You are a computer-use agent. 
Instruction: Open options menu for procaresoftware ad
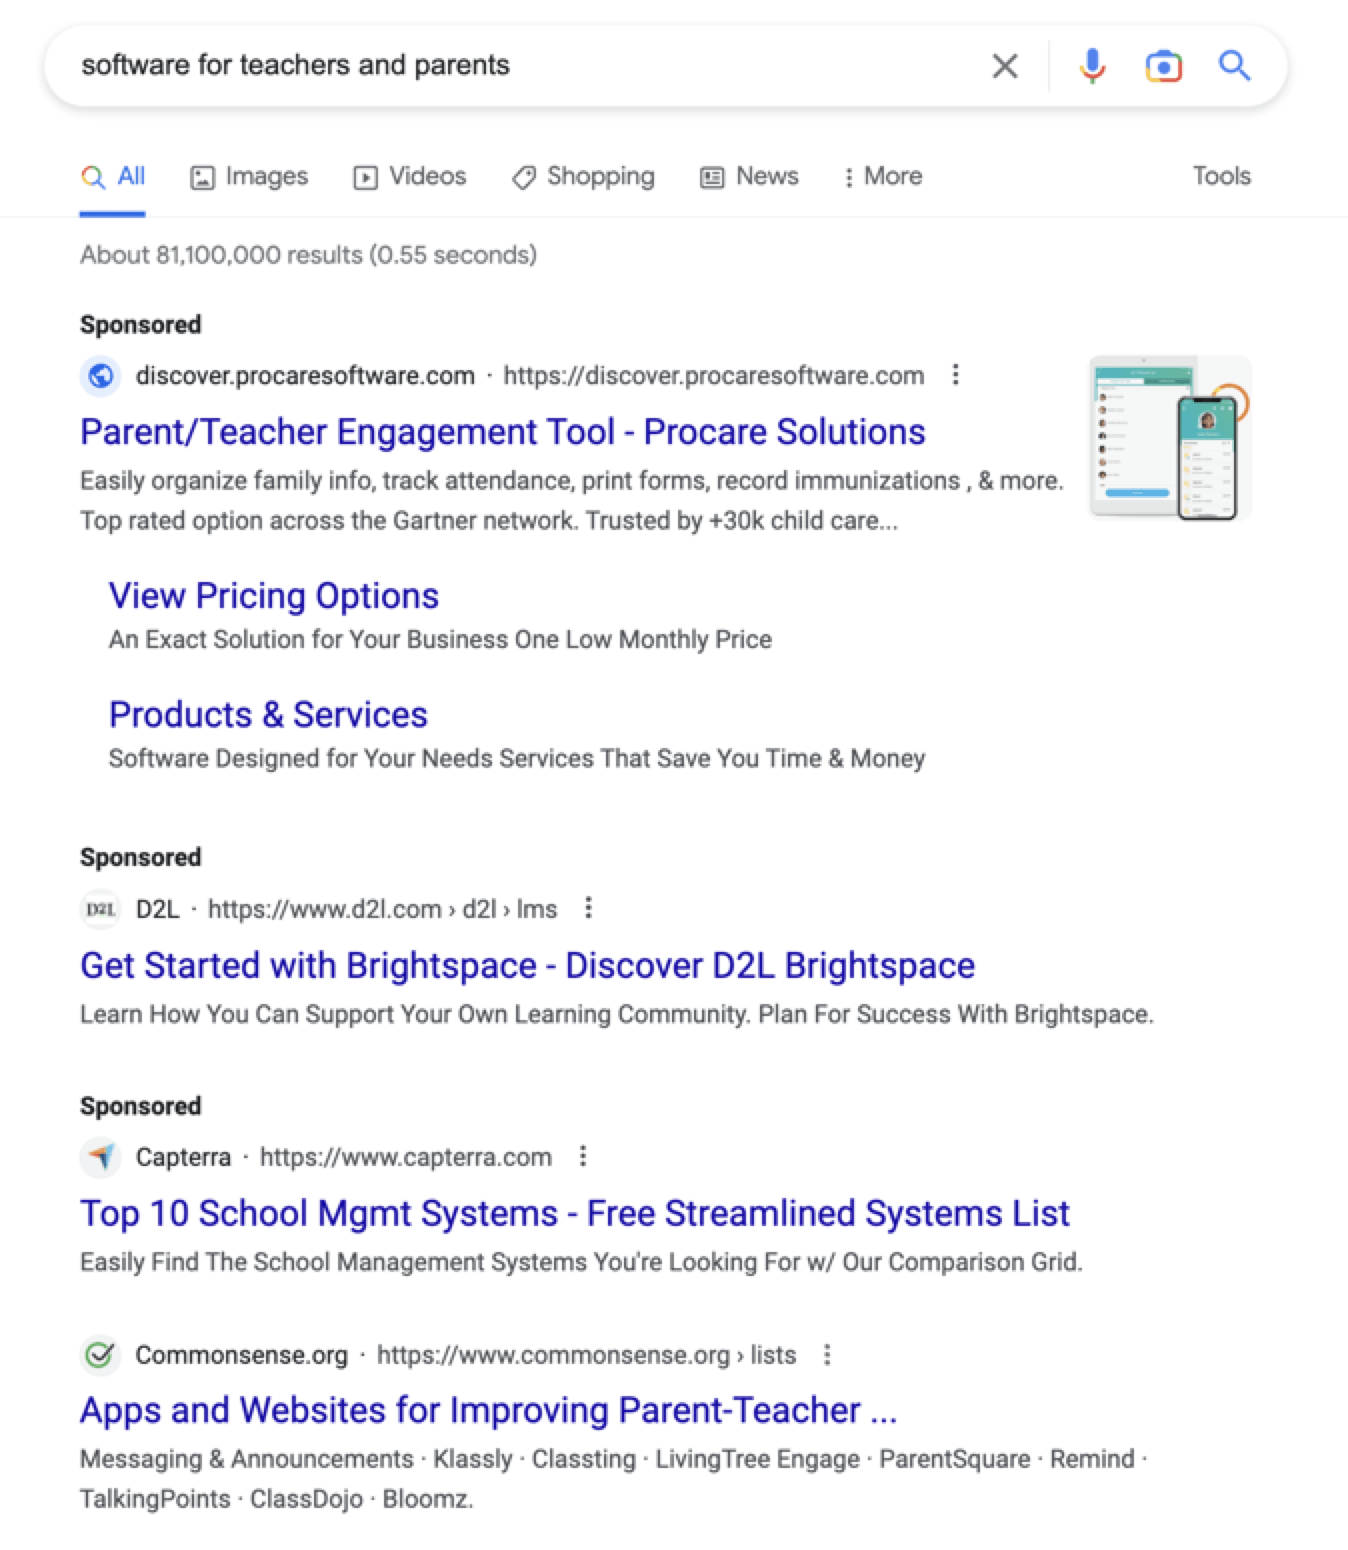coord(956,375)
